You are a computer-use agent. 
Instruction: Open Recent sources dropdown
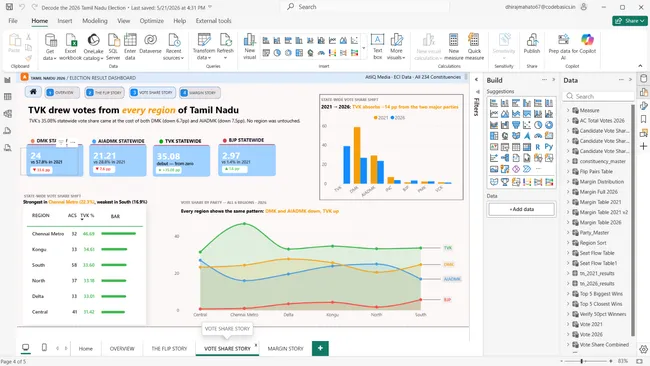pos(173,47)
